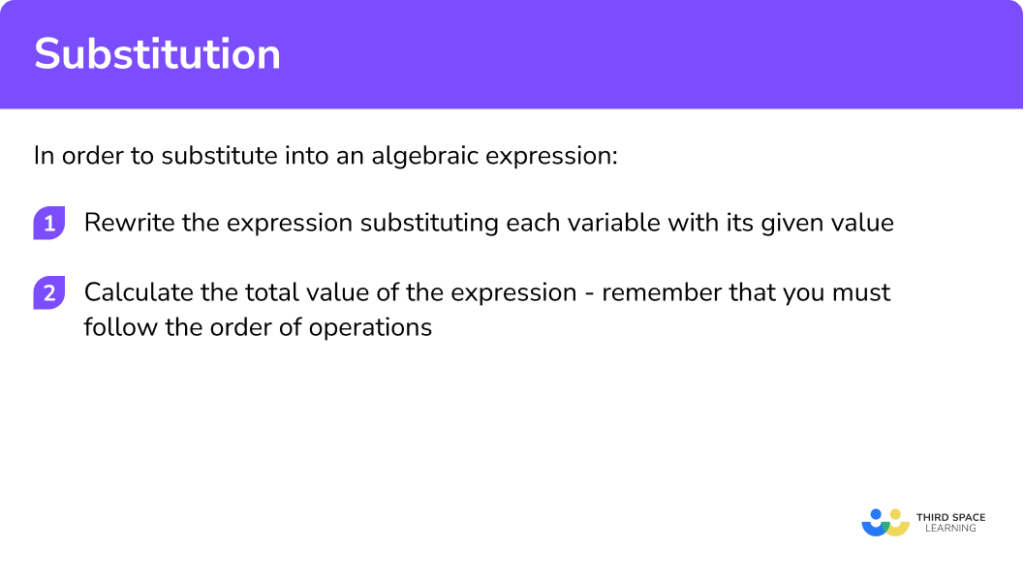Click the purple step 1 number badge
This screenshot has width=1024, height=580.
pyautogui.click(x=48, y=223)
